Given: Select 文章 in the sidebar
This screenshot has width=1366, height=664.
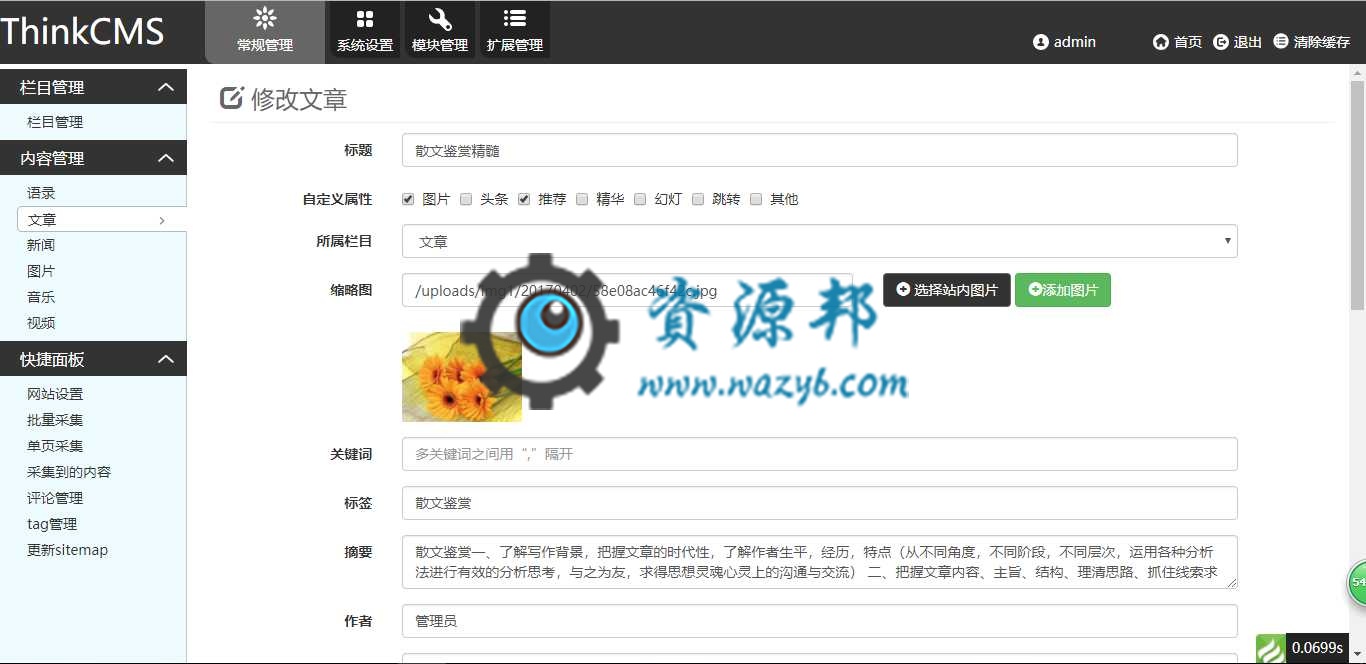Looking at the screenshot, I should pos(102,219).
